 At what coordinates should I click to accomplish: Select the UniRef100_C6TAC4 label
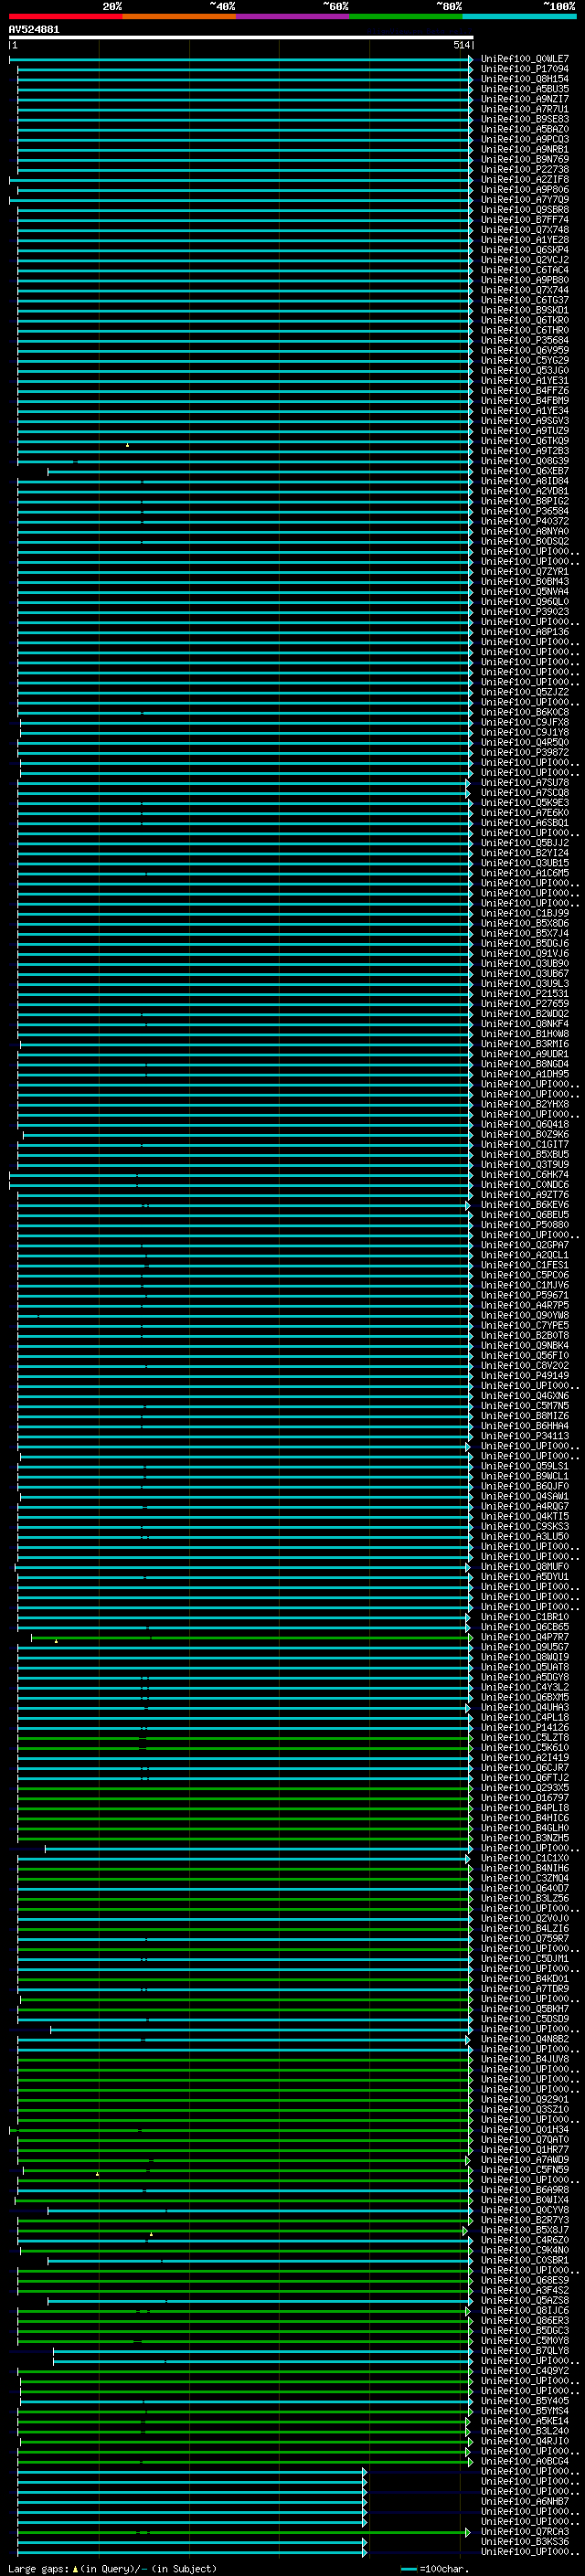[524, 270]
